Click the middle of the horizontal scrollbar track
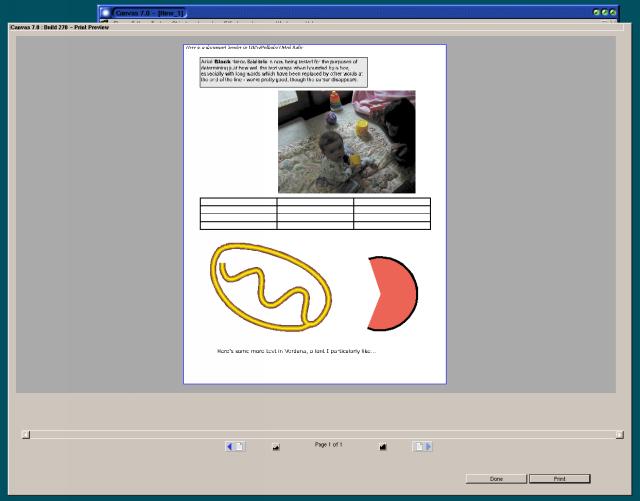This screenshot has width=640, height=501. pos(323,434)
